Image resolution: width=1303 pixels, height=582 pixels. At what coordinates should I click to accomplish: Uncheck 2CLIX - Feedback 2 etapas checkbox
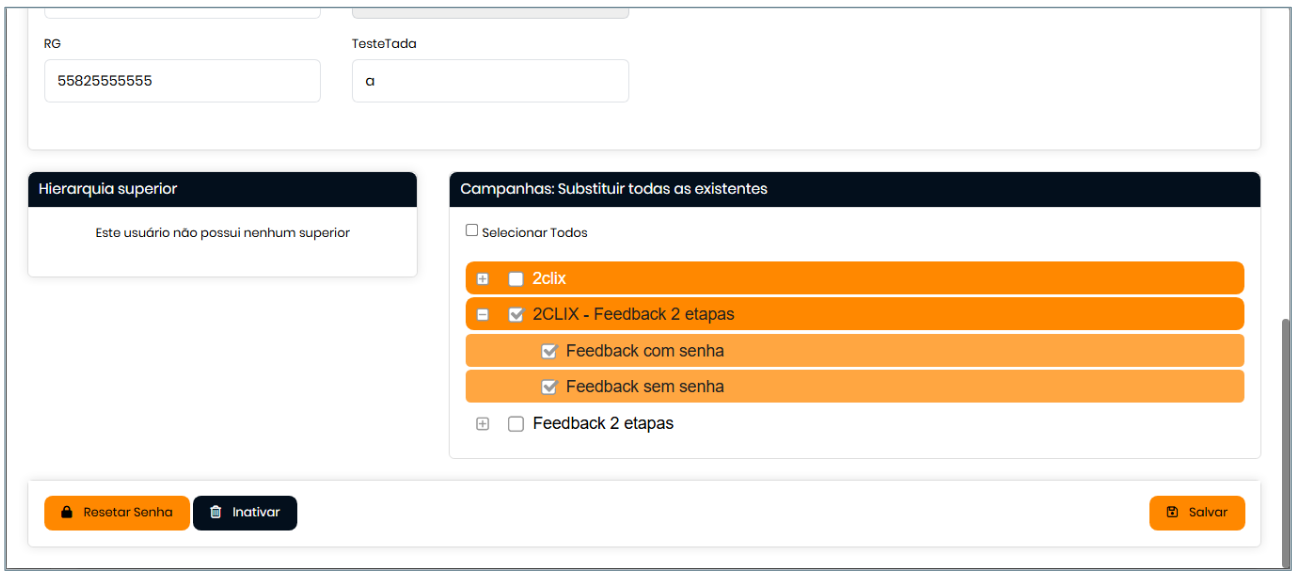pyautogui.click(x=516, y=315)
